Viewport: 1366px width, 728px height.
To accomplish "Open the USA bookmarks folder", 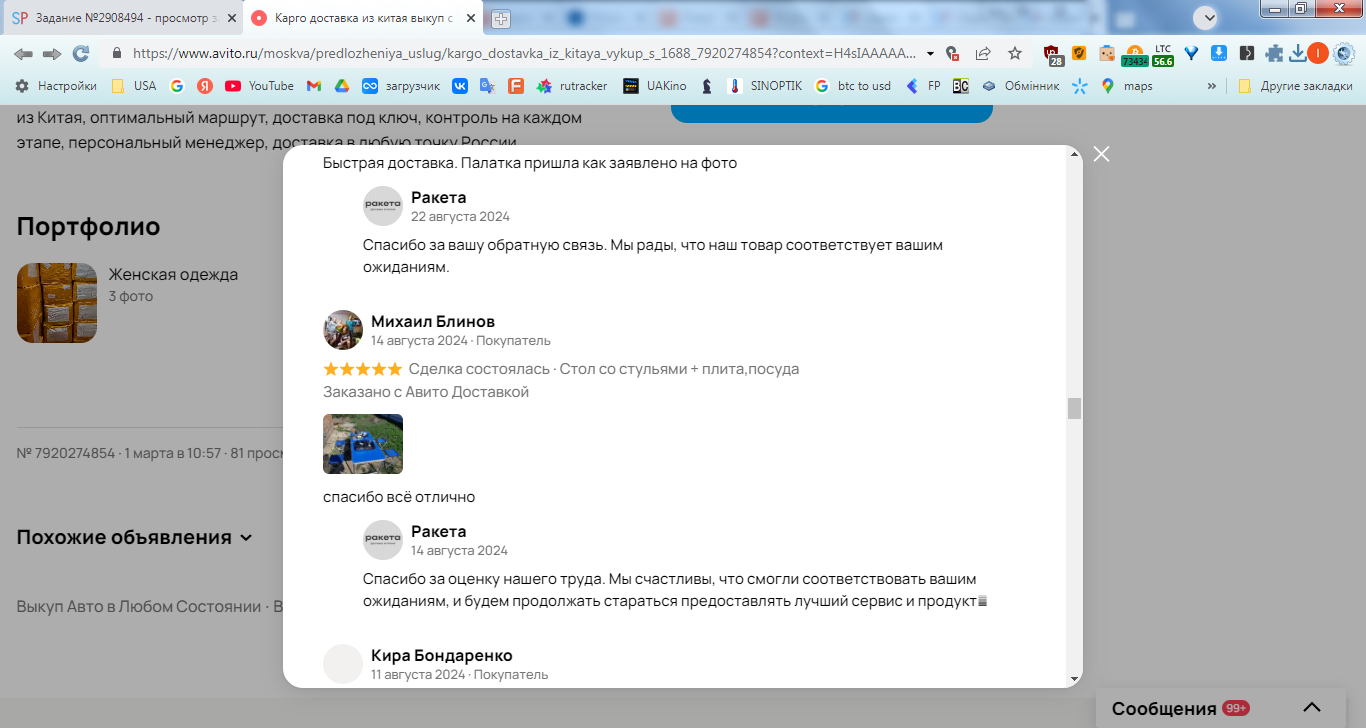I will (x=133, y=86).
